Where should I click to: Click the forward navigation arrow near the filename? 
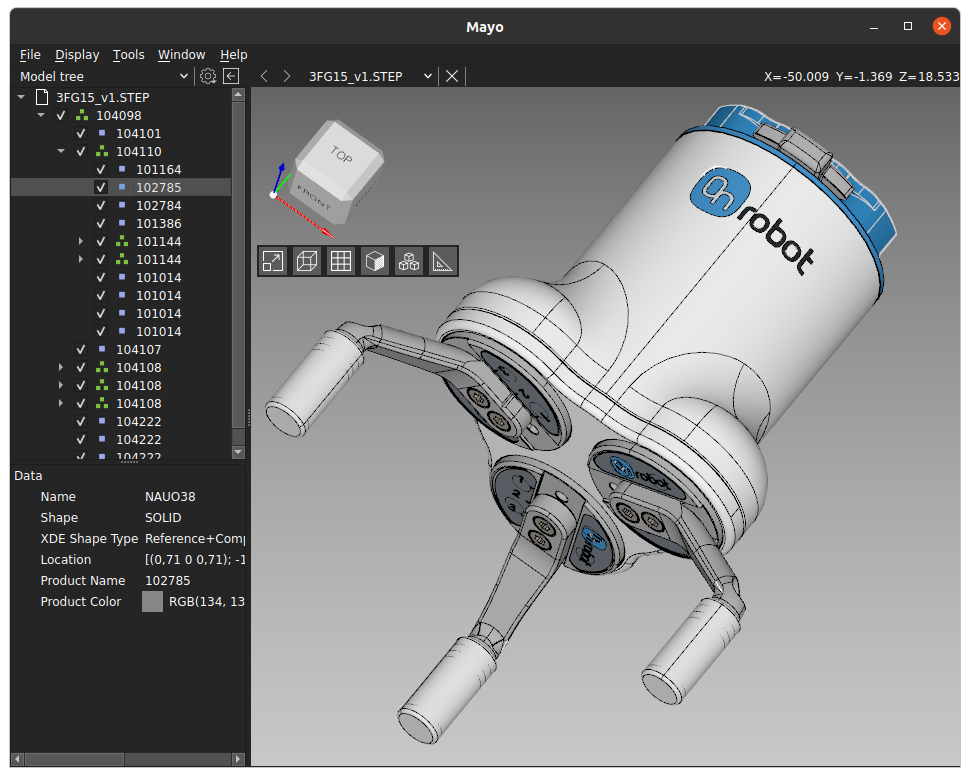pyautogui.click(x=287, y=75)
